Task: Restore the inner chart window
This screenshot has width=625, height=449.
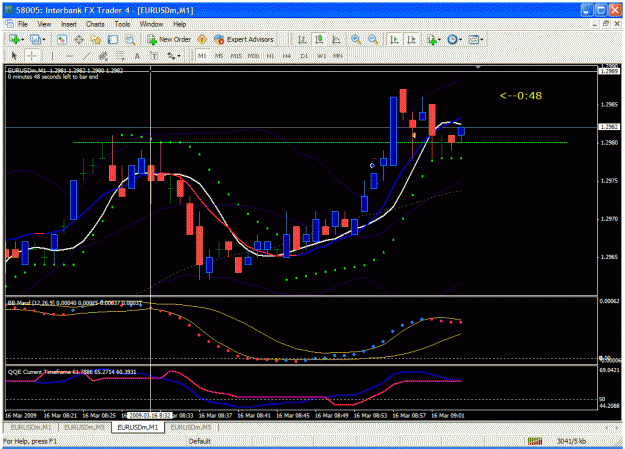Action: (x=606, y=24)
